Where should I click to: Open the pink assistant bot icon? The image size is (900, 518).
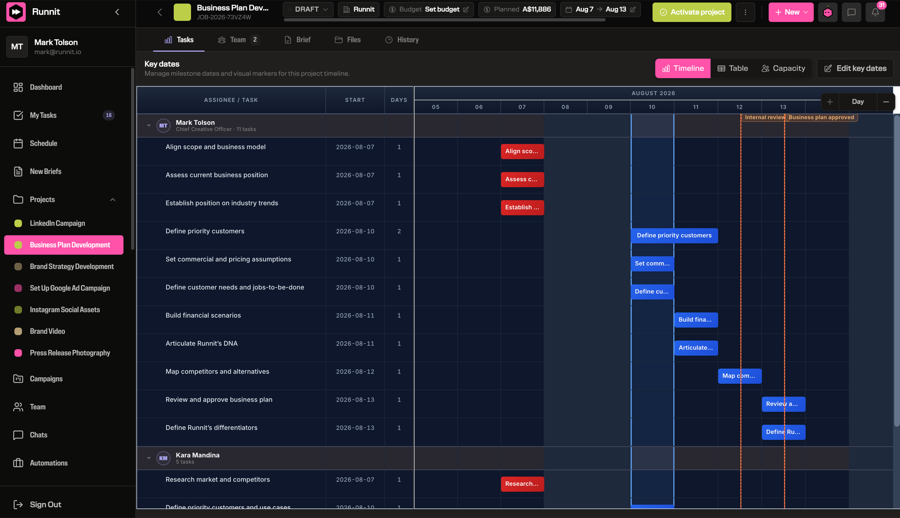click(827, 12)
